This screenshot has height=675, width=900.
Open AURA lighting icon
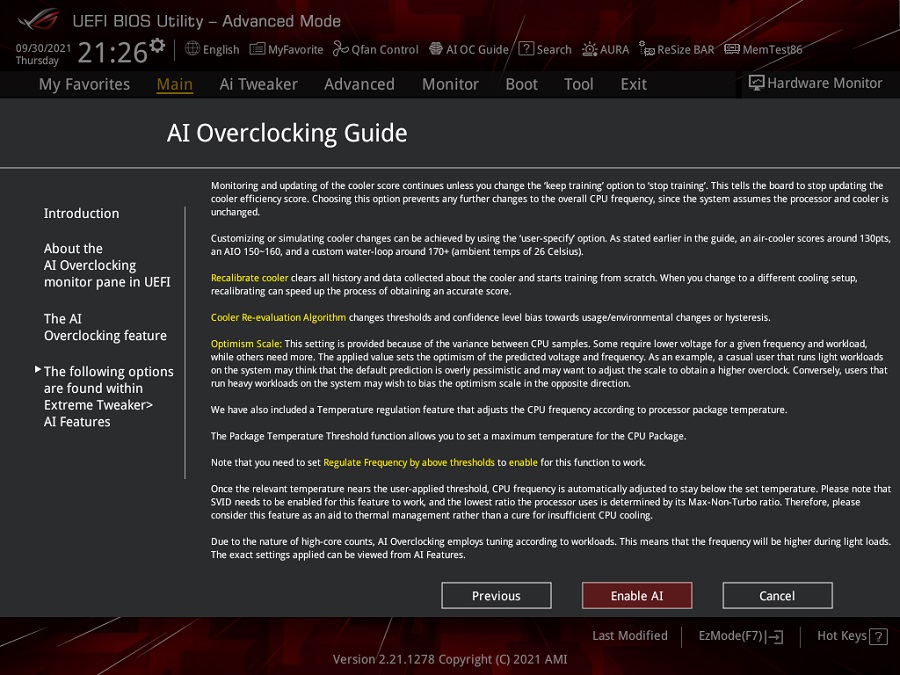(x=589, y=49)
